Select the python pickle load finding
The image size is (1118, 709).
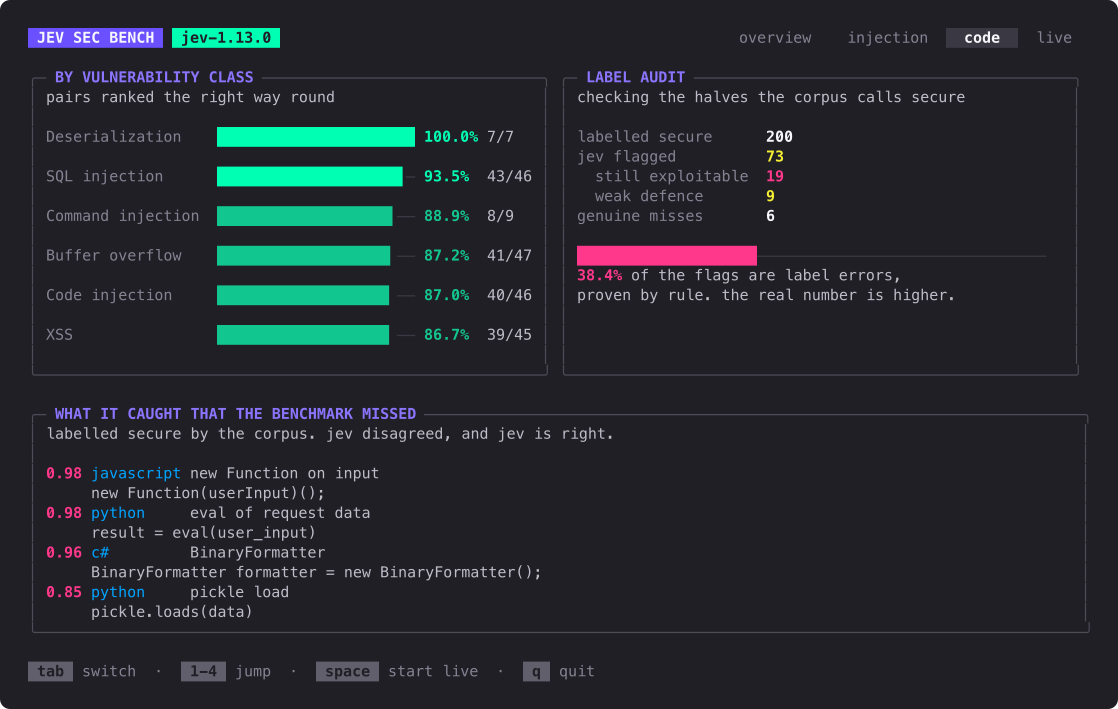click(x=168, y=592)
